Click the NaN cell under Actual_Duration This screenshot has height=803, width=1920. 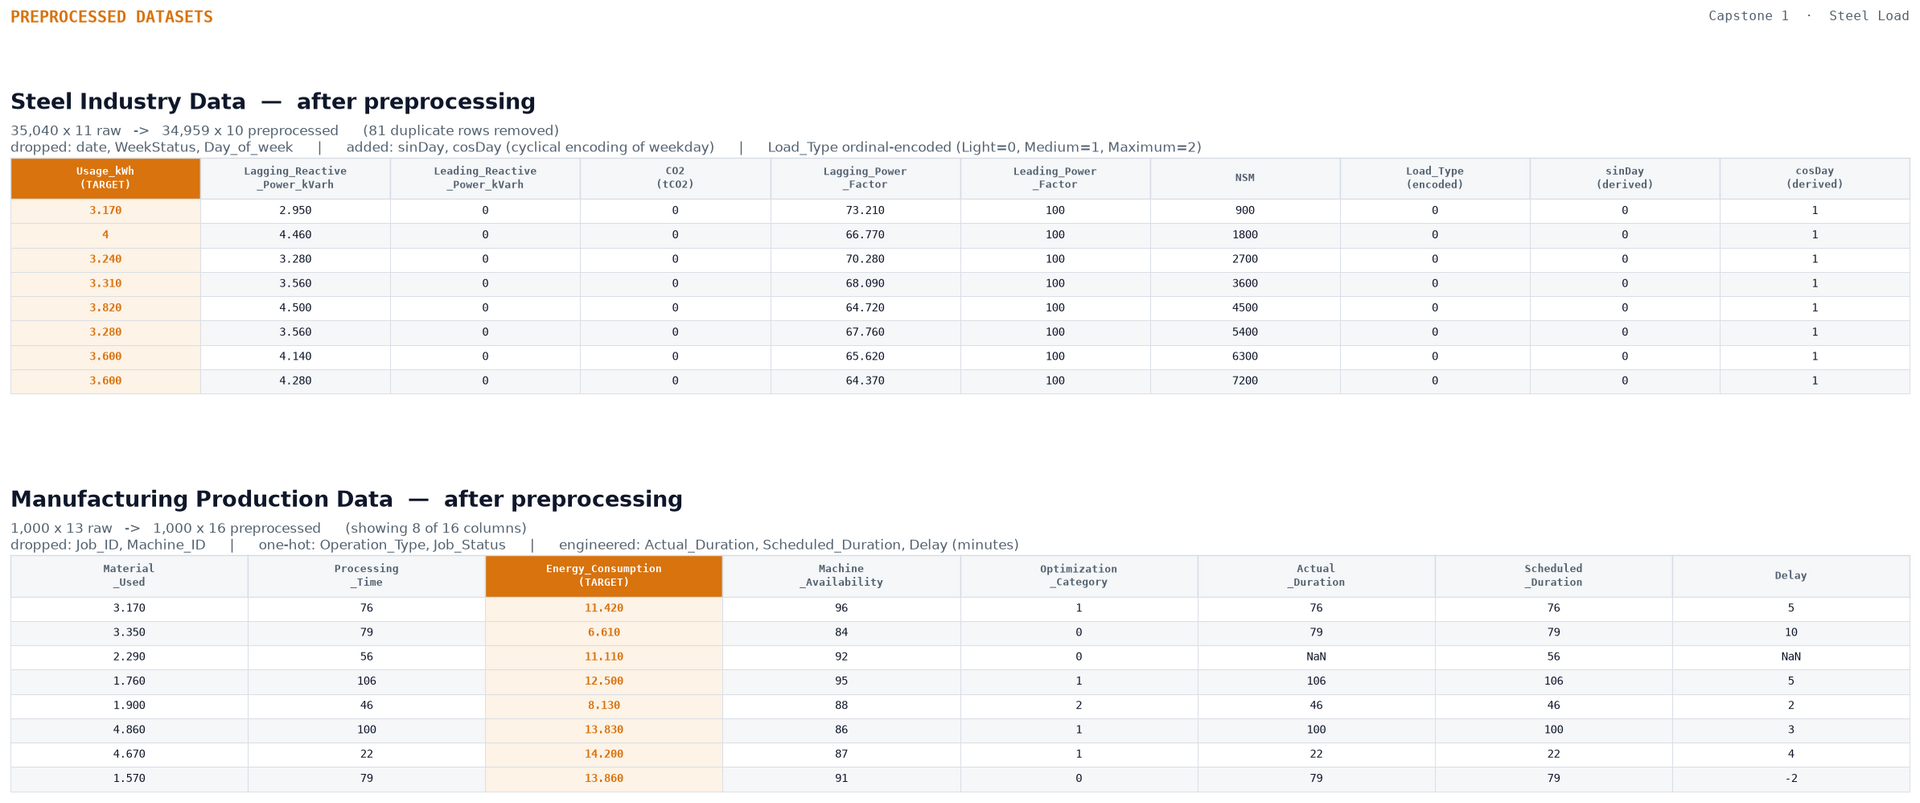tap(1316, 657)
